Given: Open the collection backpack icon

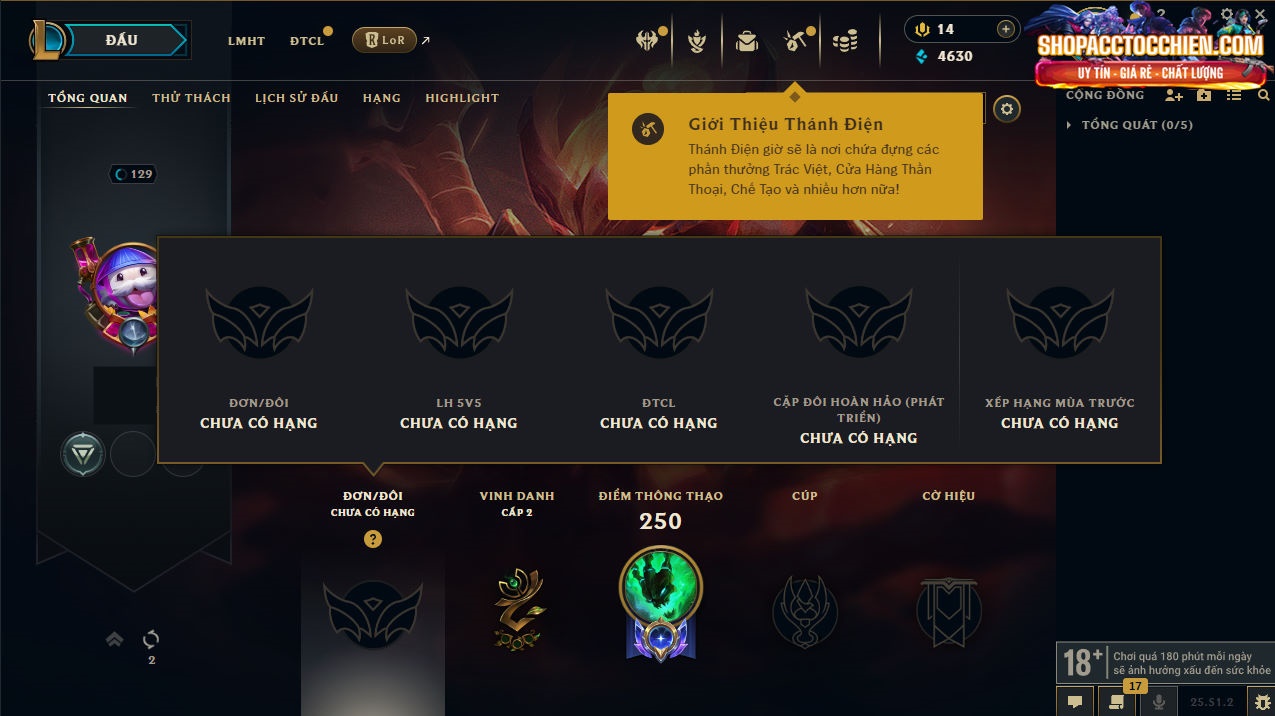Looking at the screenshot, I should point(746,41).
